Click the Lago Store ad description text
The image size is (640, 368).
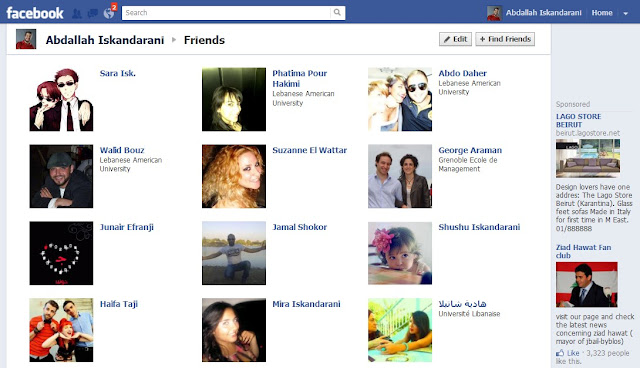(x=594, y=208)
